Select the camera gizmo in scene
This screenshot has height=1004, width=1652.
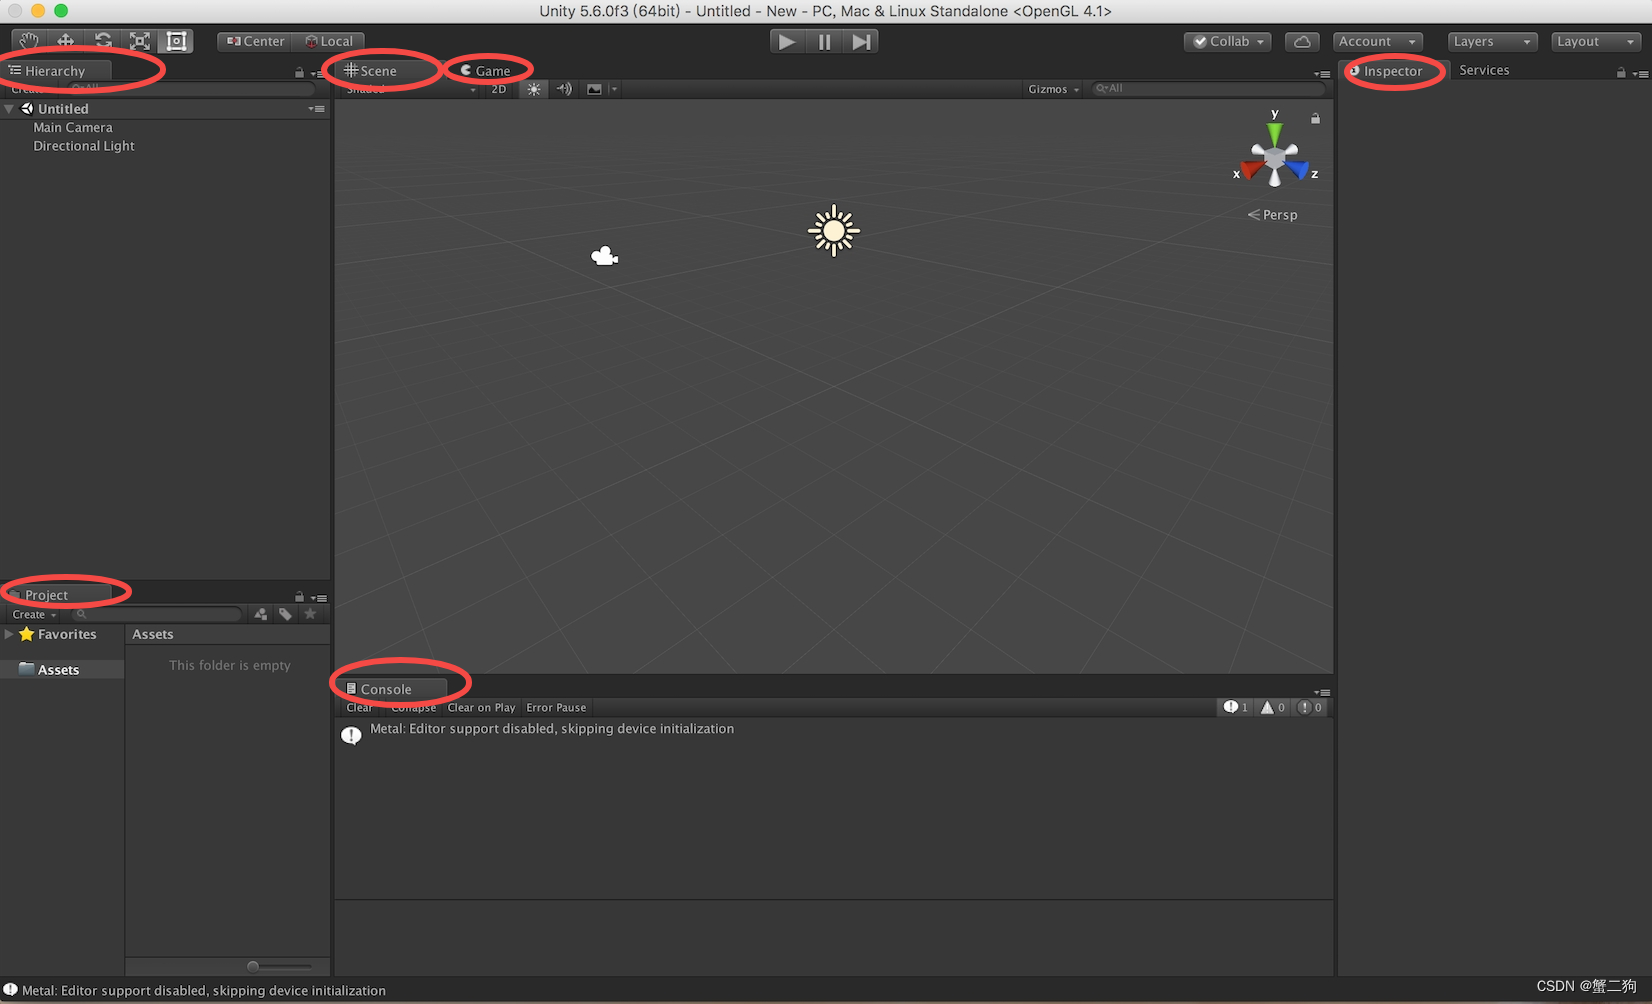604,257
